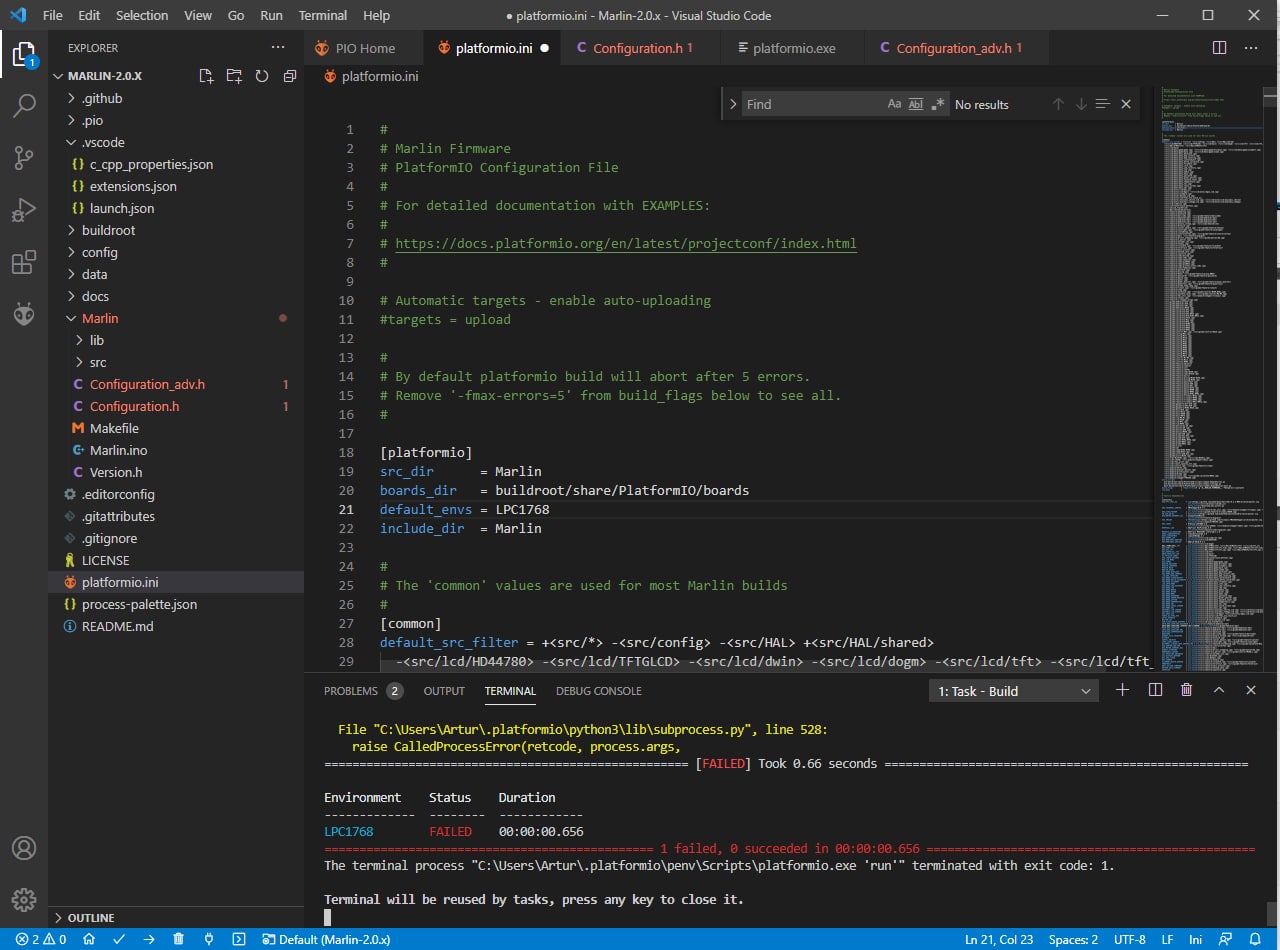The image size is (1280, 950).
Task: Close the Find widget
Action: (1126, 104)
